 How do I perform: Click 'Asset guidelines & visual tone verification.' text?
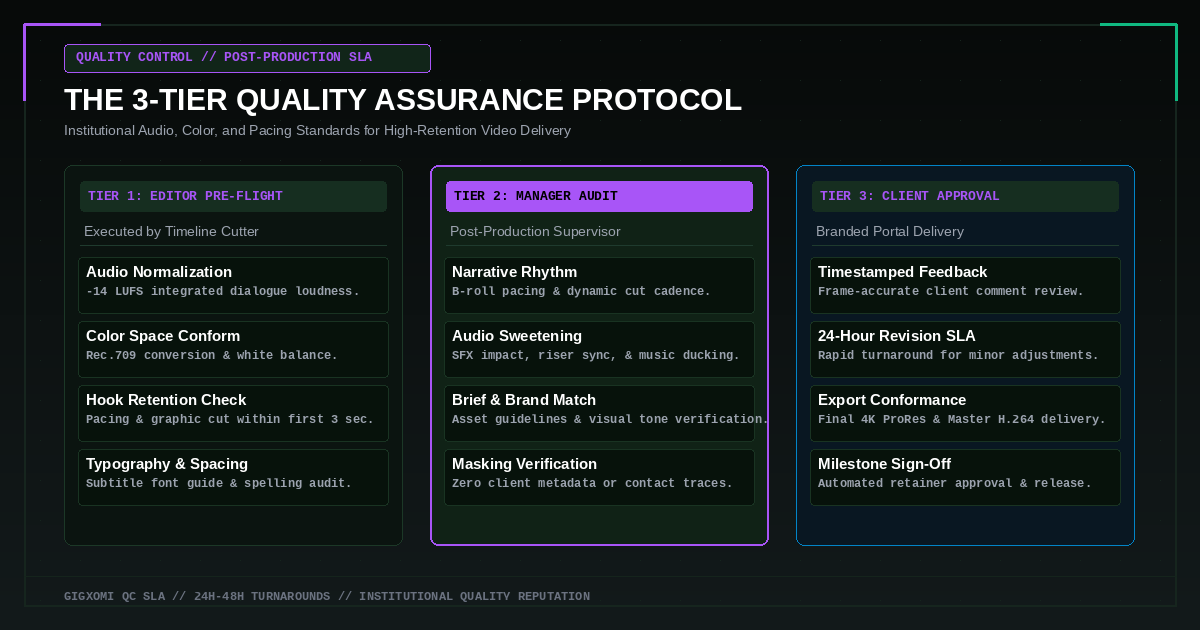pyautogui.click(x=610, y=419)
